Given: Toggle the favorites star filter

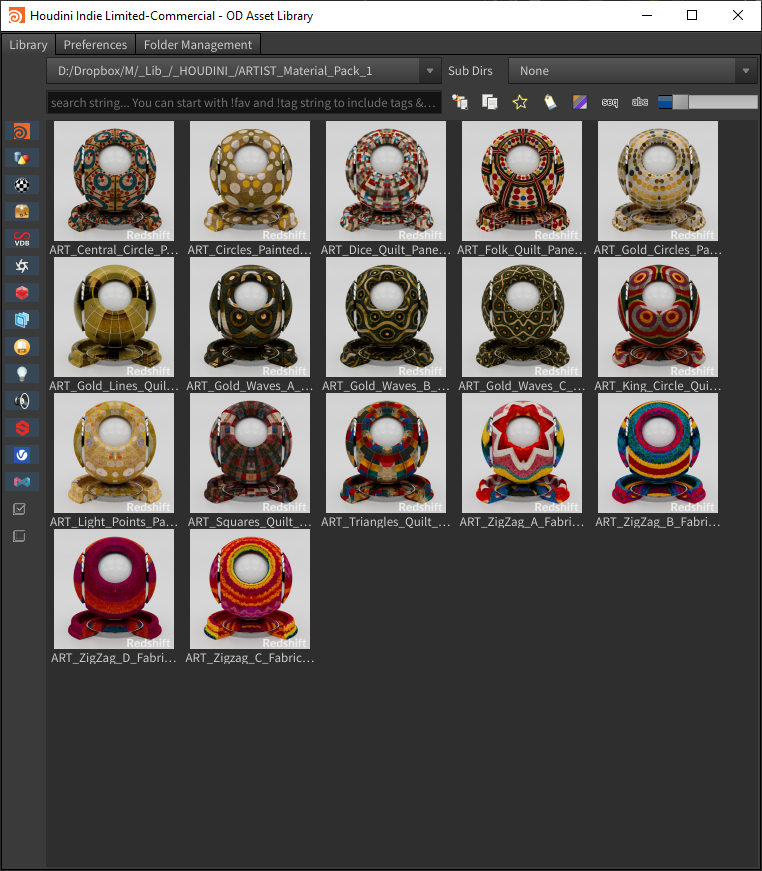Looking at the screenshot, I should click(x=520, y=102).
